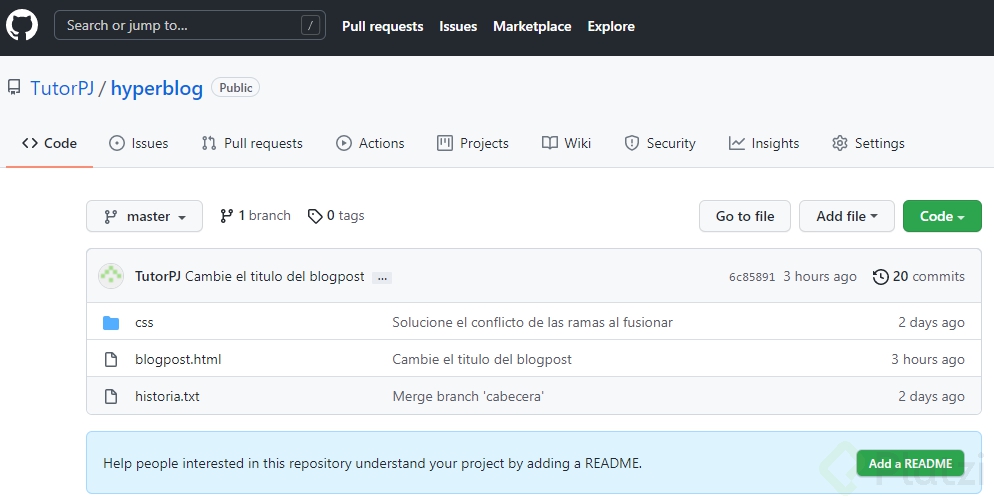Click Issues in top navigation bar
The height and width of the screenshot is (502, 994).
458,26
